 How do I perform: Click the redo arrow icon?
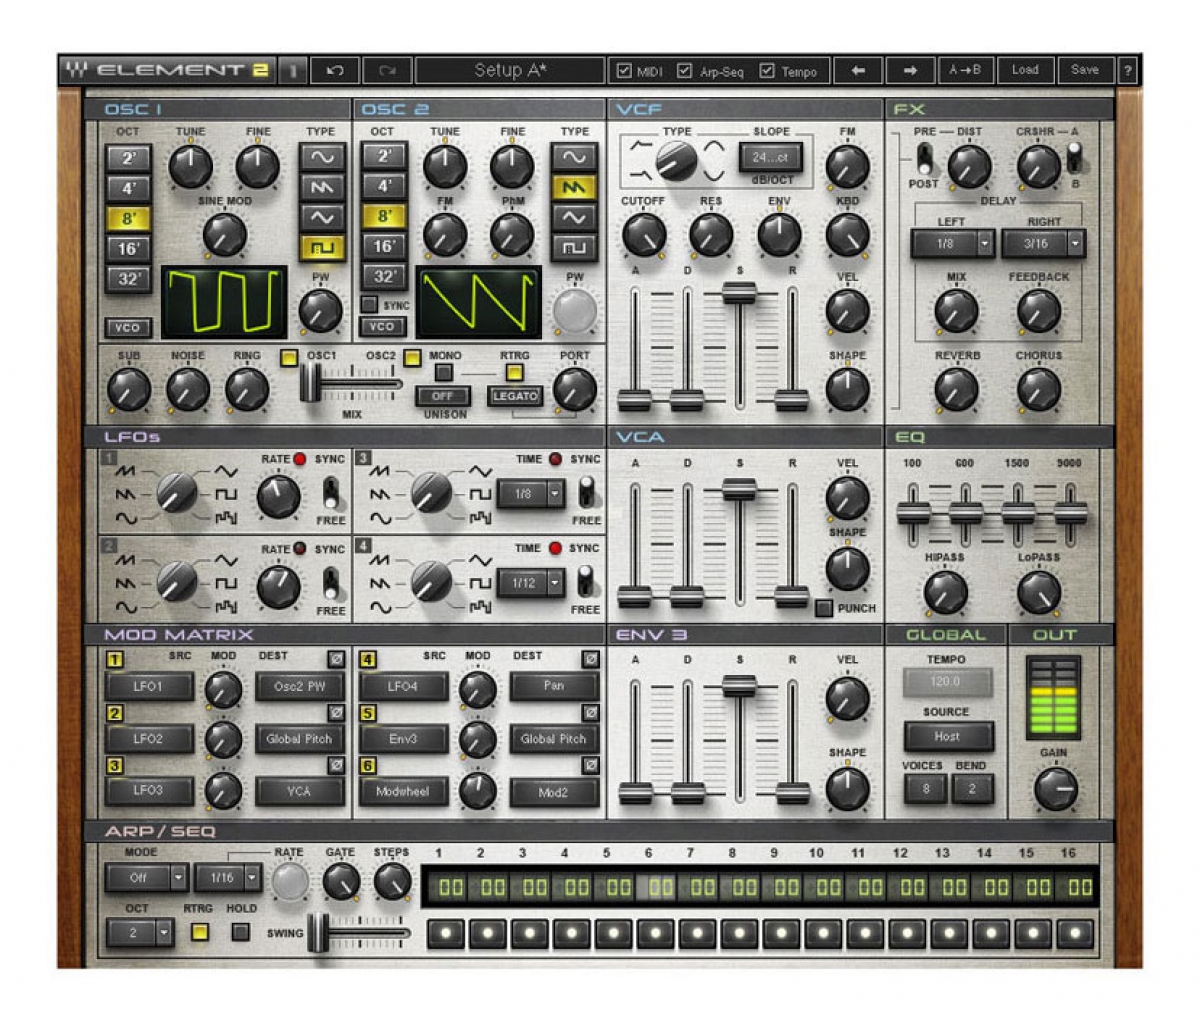[387, 70]
